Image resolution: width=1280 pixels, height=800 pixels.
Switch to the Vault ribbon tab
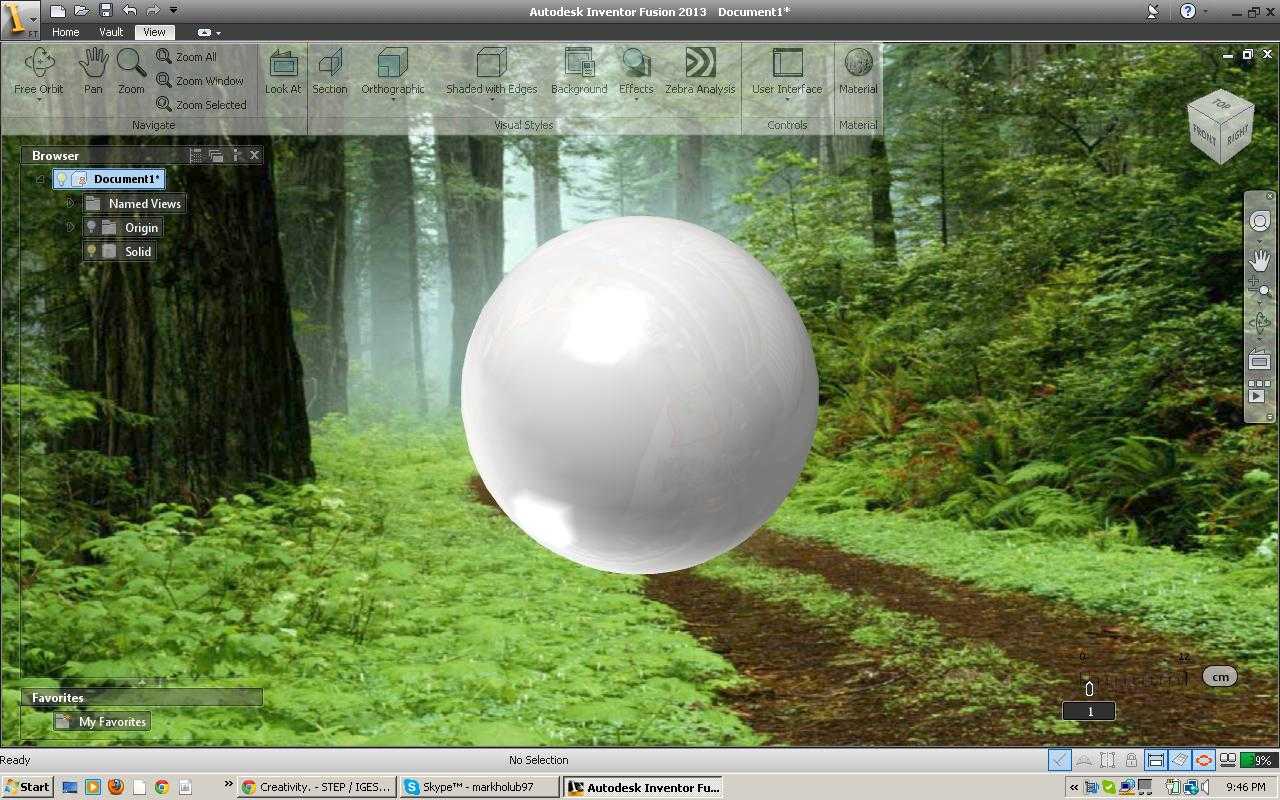pyautogui.click(x=111, y=32)
